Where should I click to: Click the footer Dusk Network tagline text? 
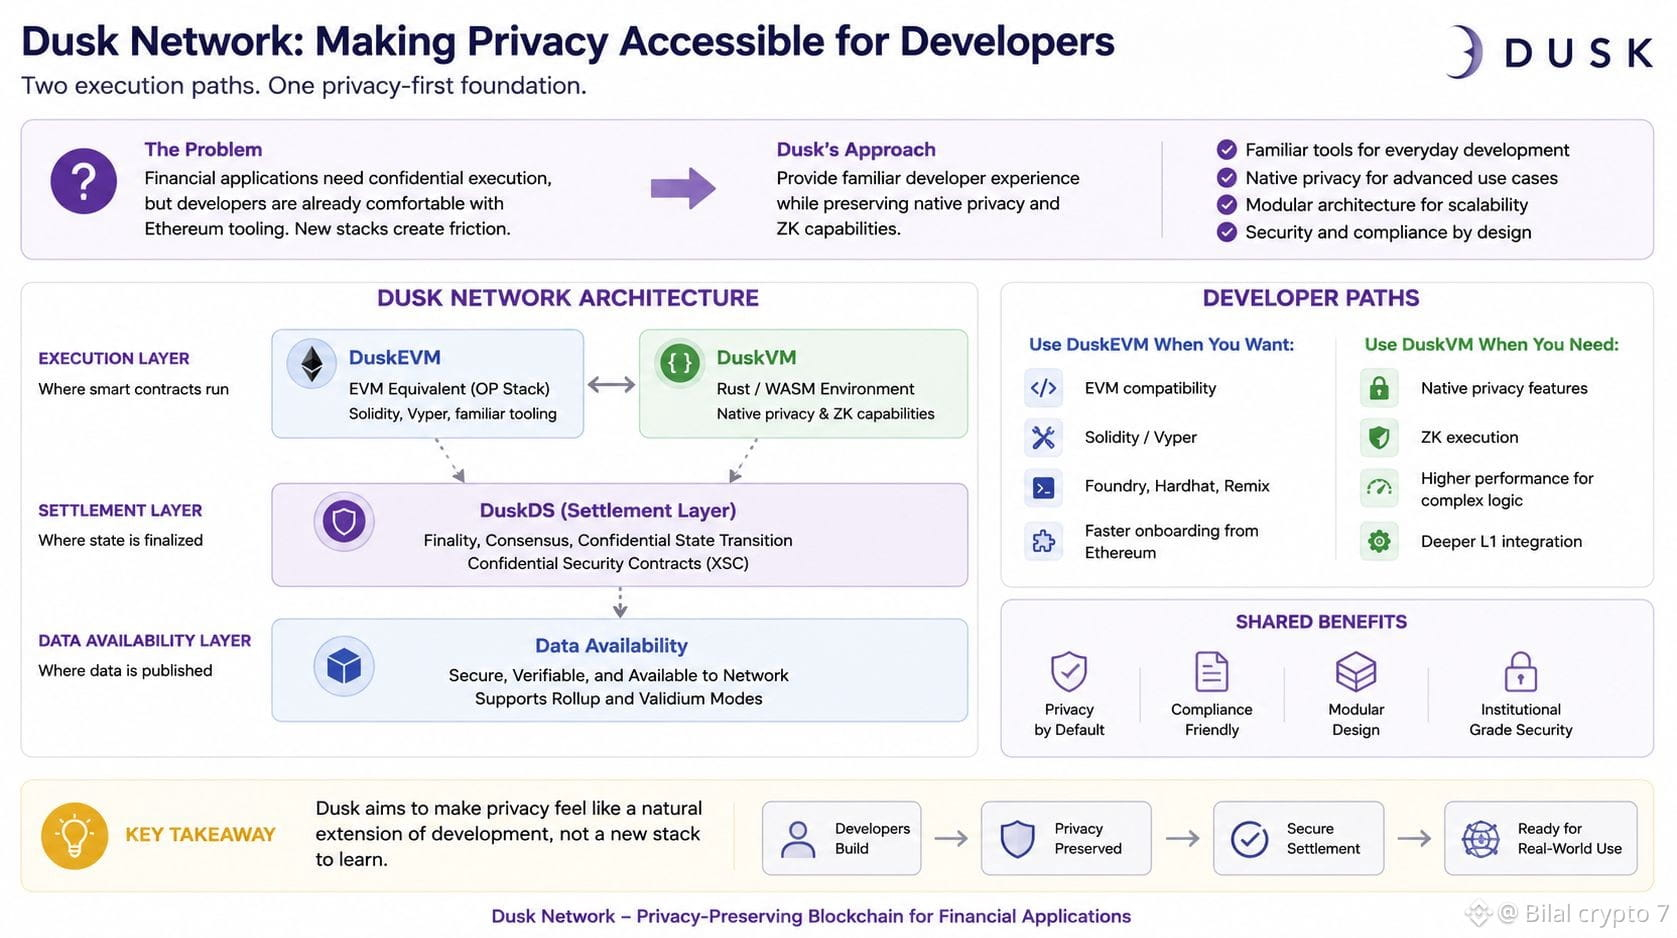point(811,916)
